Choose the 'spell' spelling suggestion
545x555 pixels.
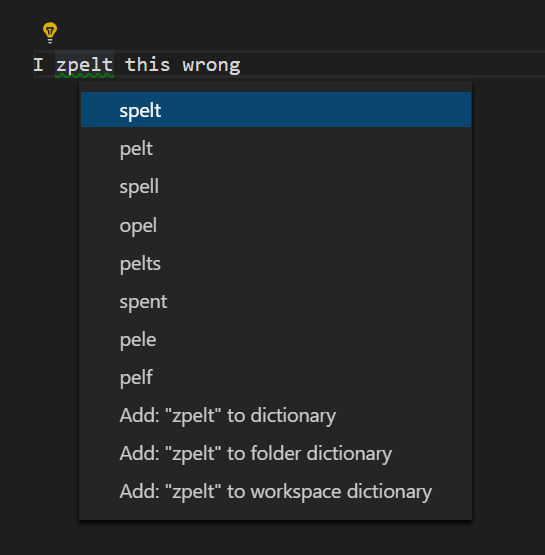(276, 186)
